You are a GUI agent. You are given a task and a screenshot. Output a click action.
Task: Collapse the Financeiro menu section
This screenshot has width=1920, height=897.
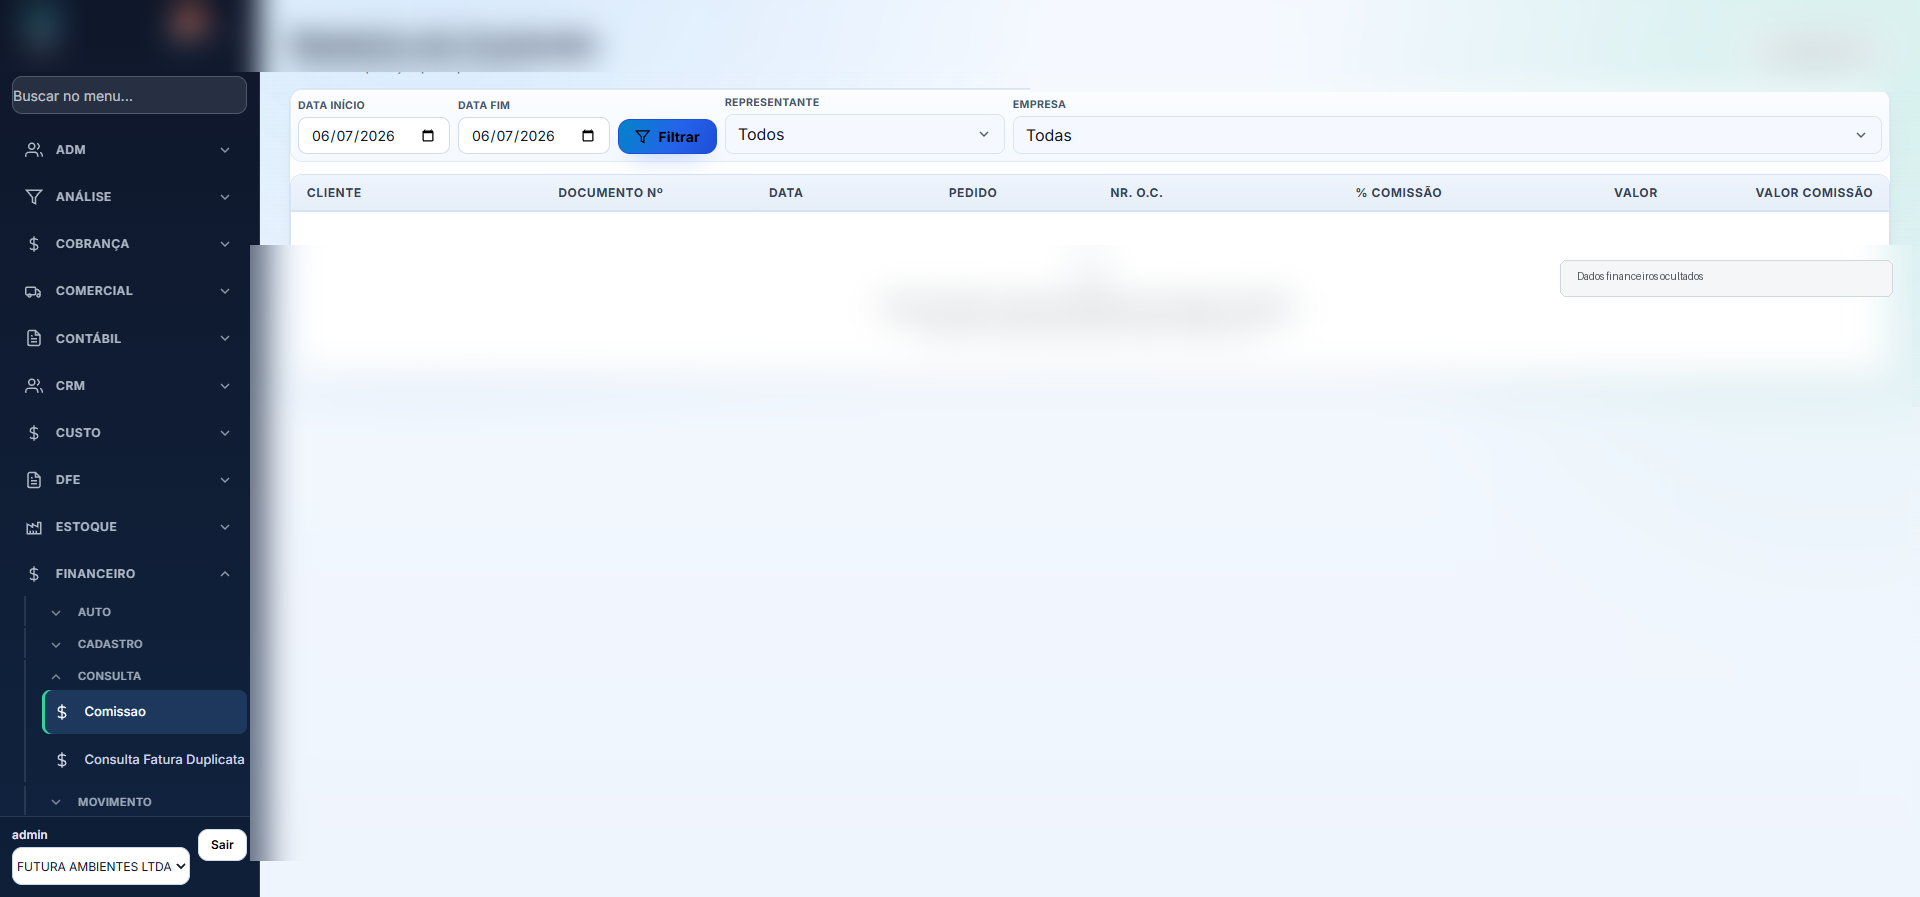point(128,574)
